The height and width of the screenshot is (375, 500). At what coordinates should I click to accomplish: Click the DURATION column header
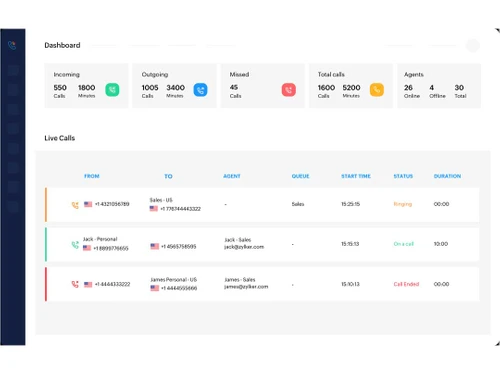[447, 176]
